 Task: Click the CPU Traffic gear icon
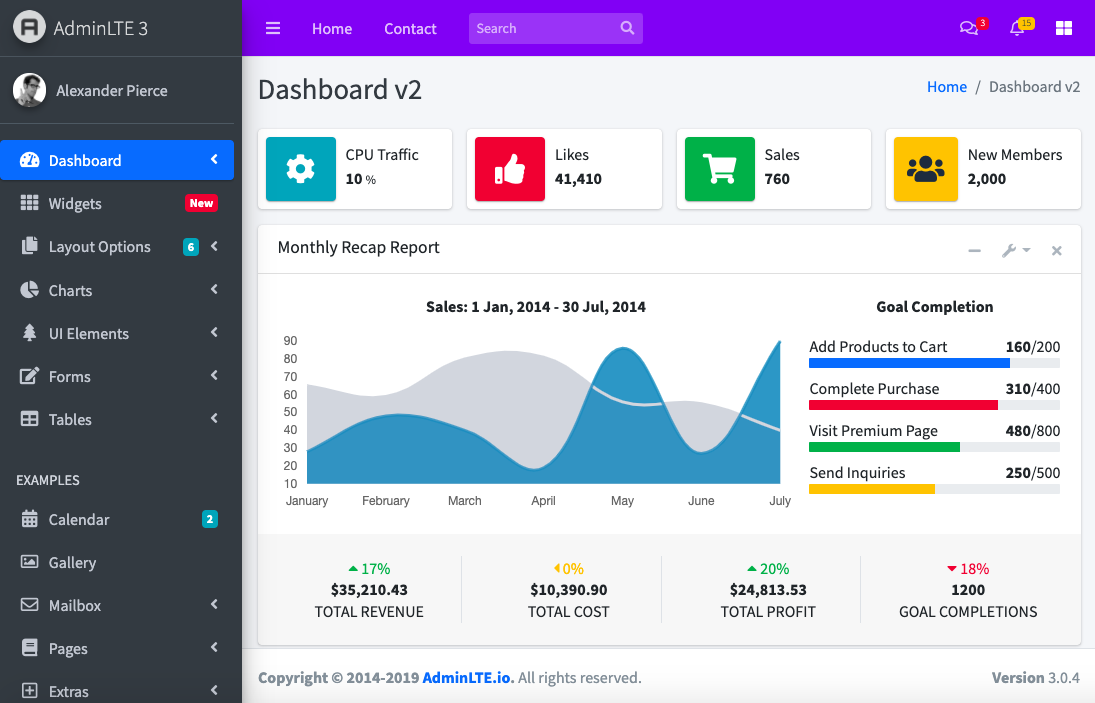coord(301,169)
